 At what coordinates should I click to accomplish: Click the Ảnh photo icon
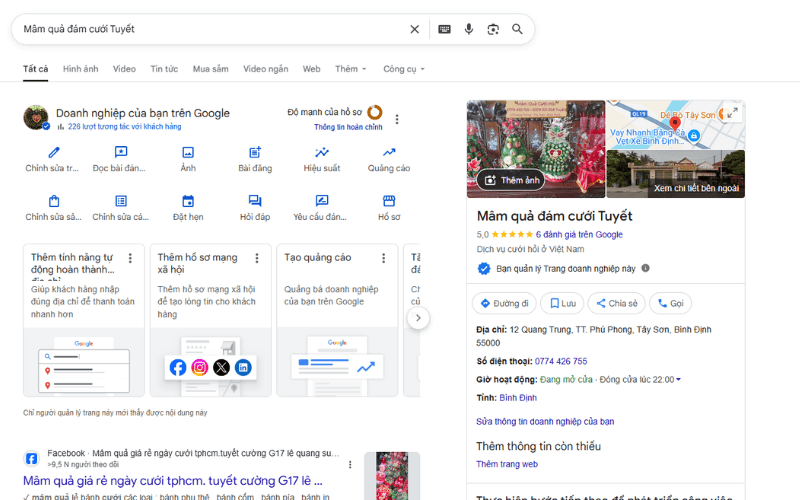click(188, 153)
